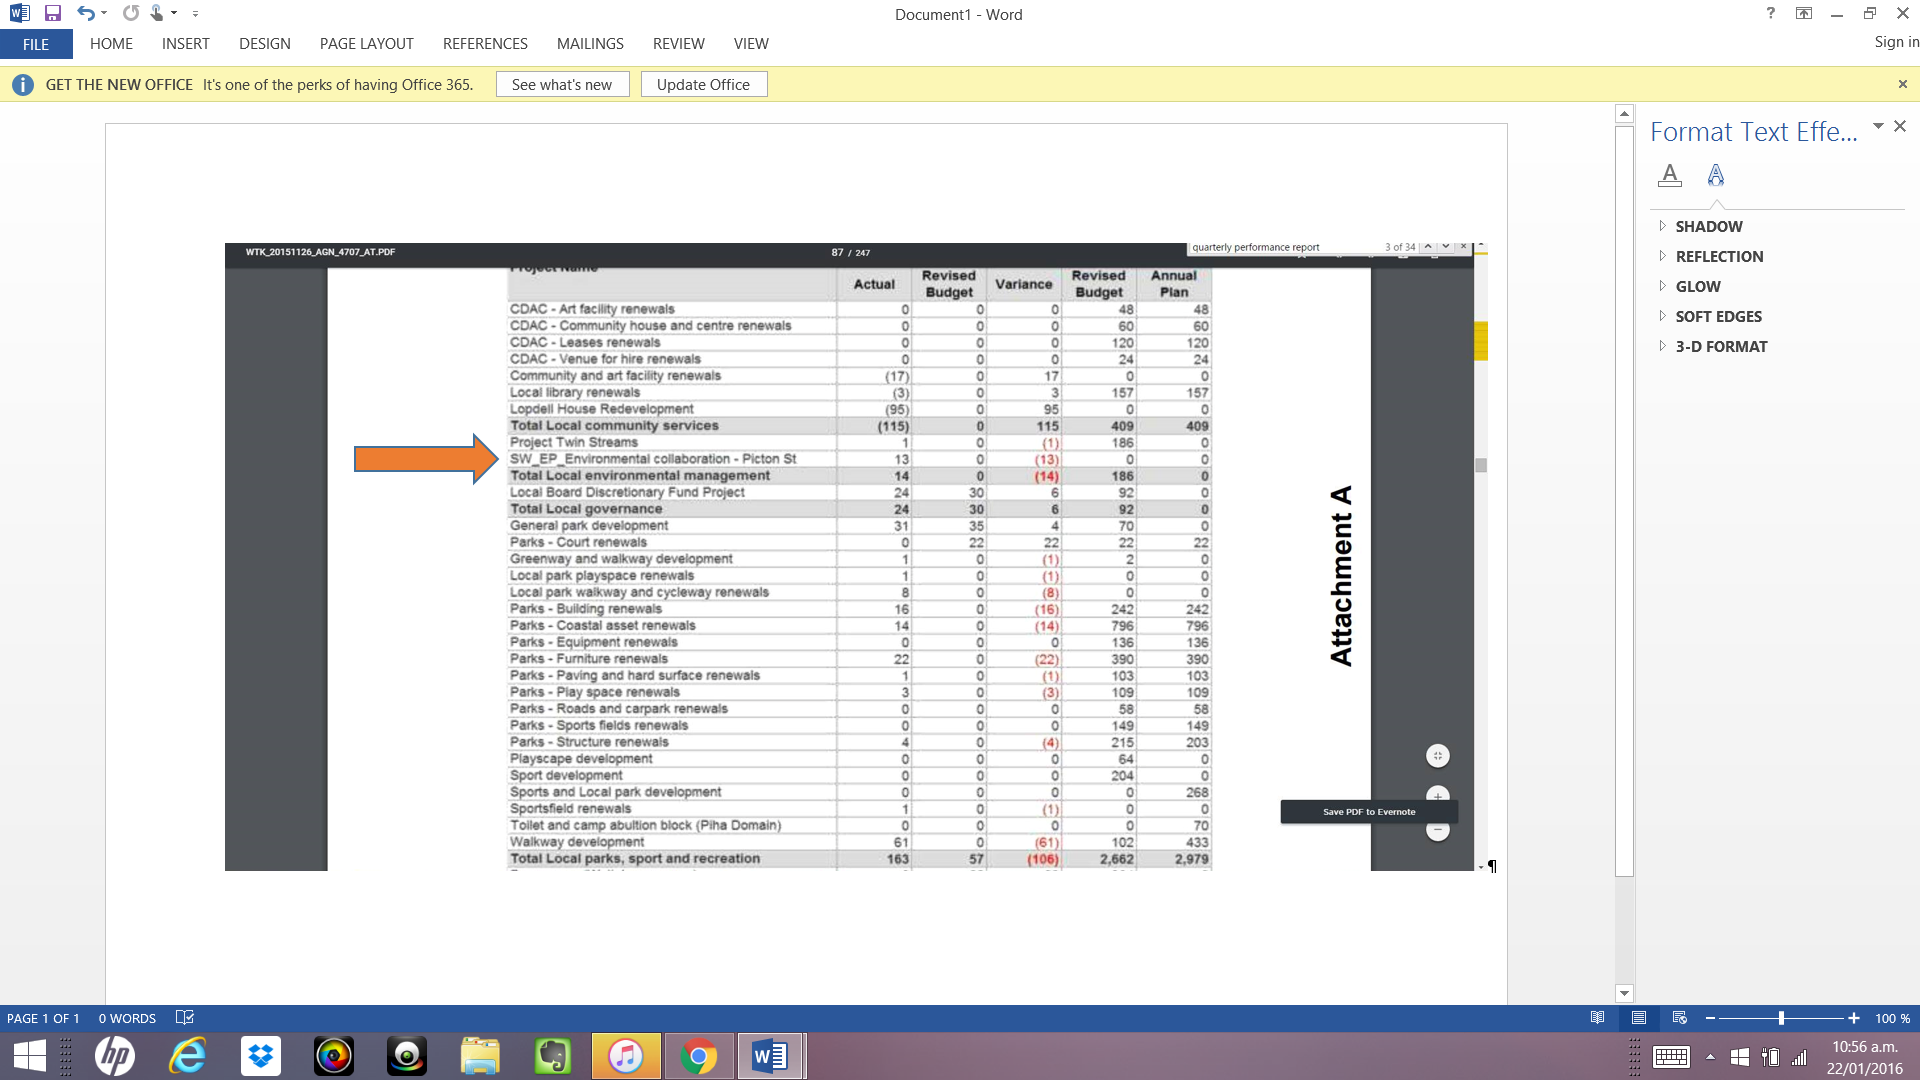Open Evernote from taskbar
The height and width of the screenshot is (1080, 1920).
pyautogui.click(x=553, y=1056)
